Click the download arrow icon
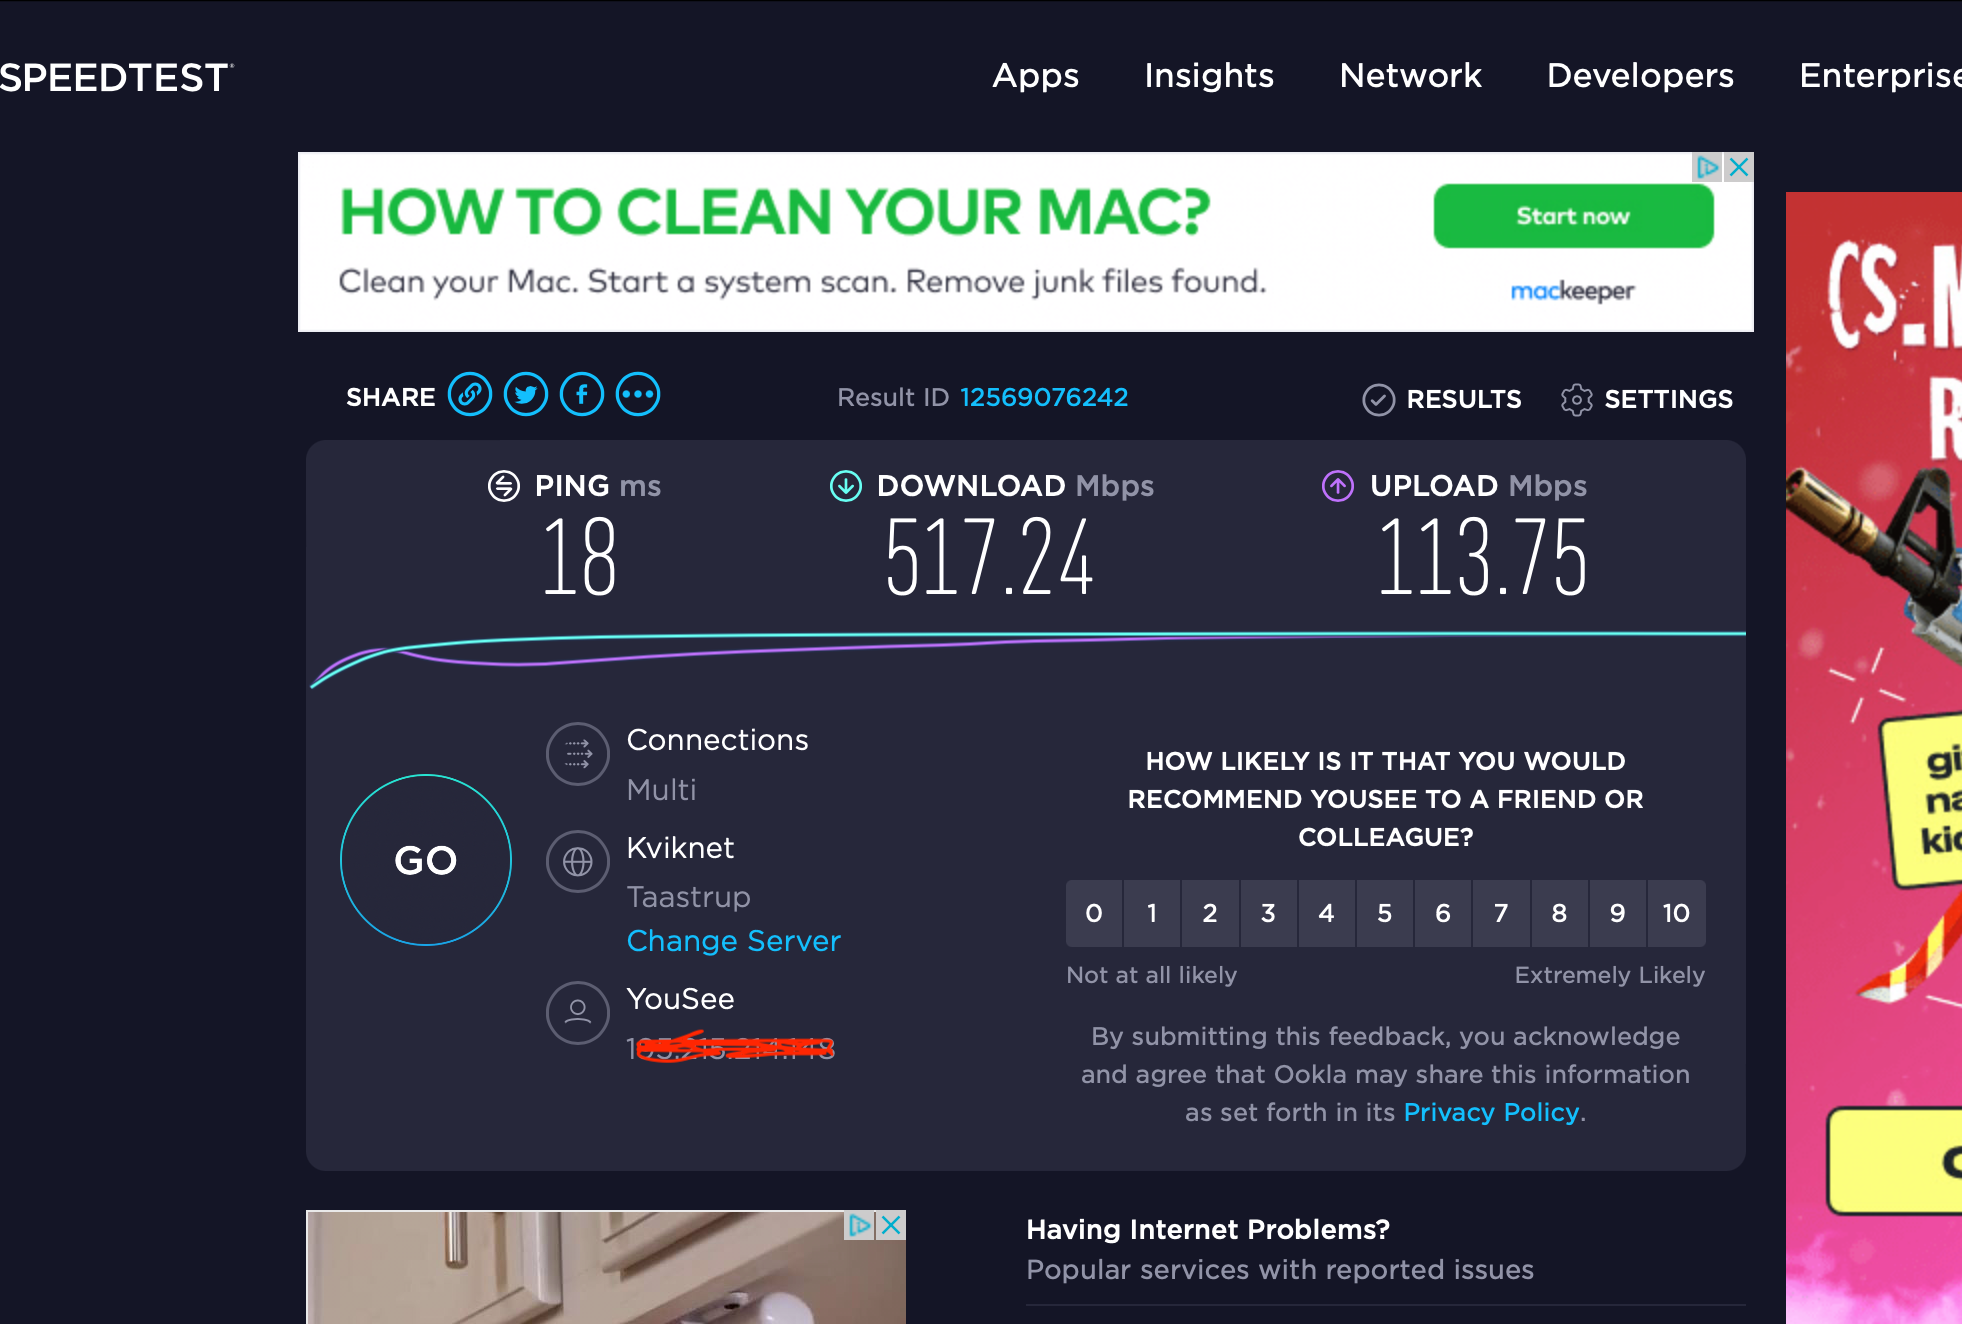Screen dimensions: 1962x1324 (x=846, y=486)
